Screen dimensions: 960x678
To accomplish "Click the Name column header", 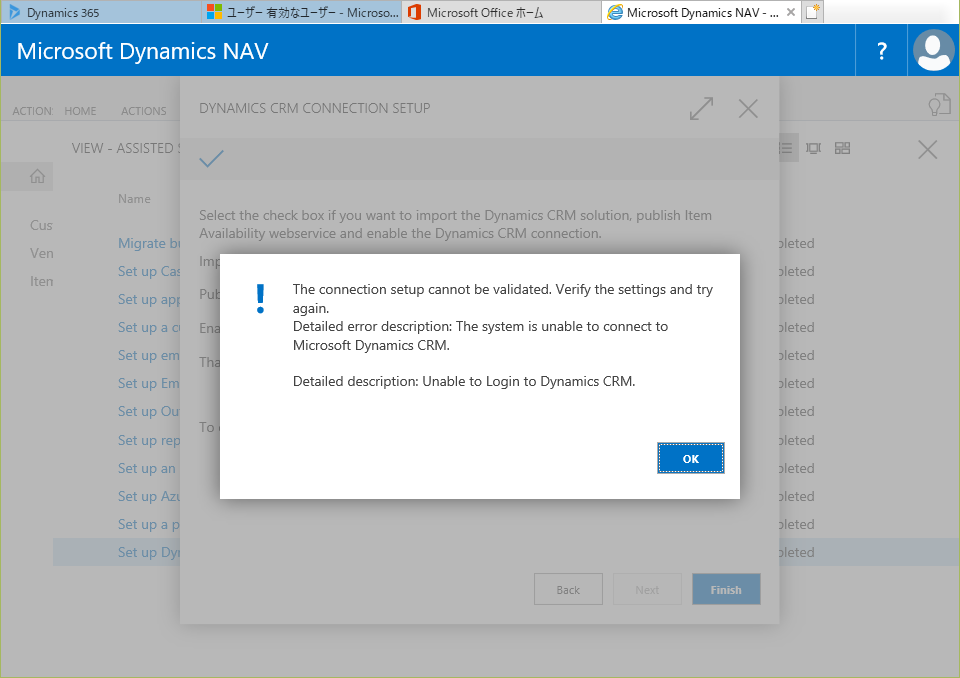I will [134, 198].
